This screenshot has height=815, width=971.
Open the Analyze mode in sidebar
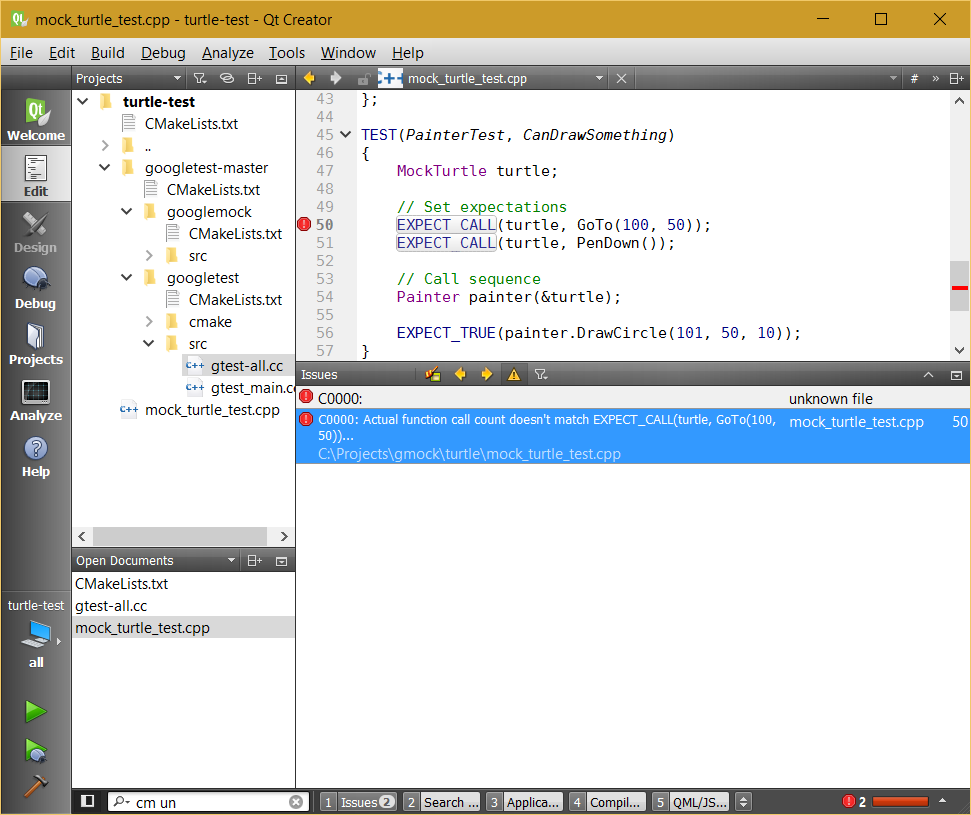(36, 400)
